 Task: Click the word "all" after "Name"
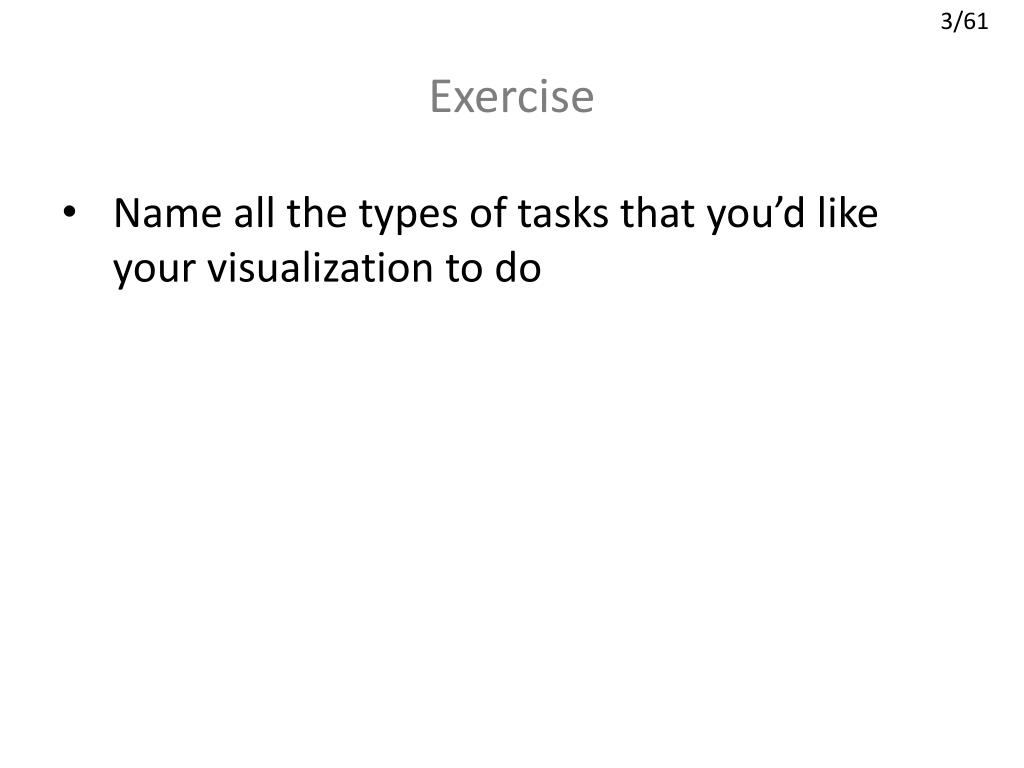tap(253, 212)
